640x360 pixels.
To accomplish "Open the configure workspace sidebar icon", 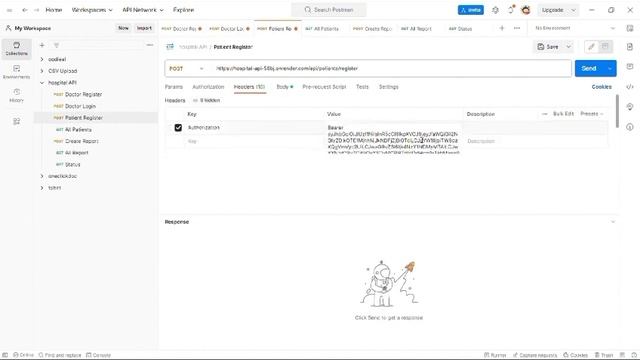I will 16,122.
